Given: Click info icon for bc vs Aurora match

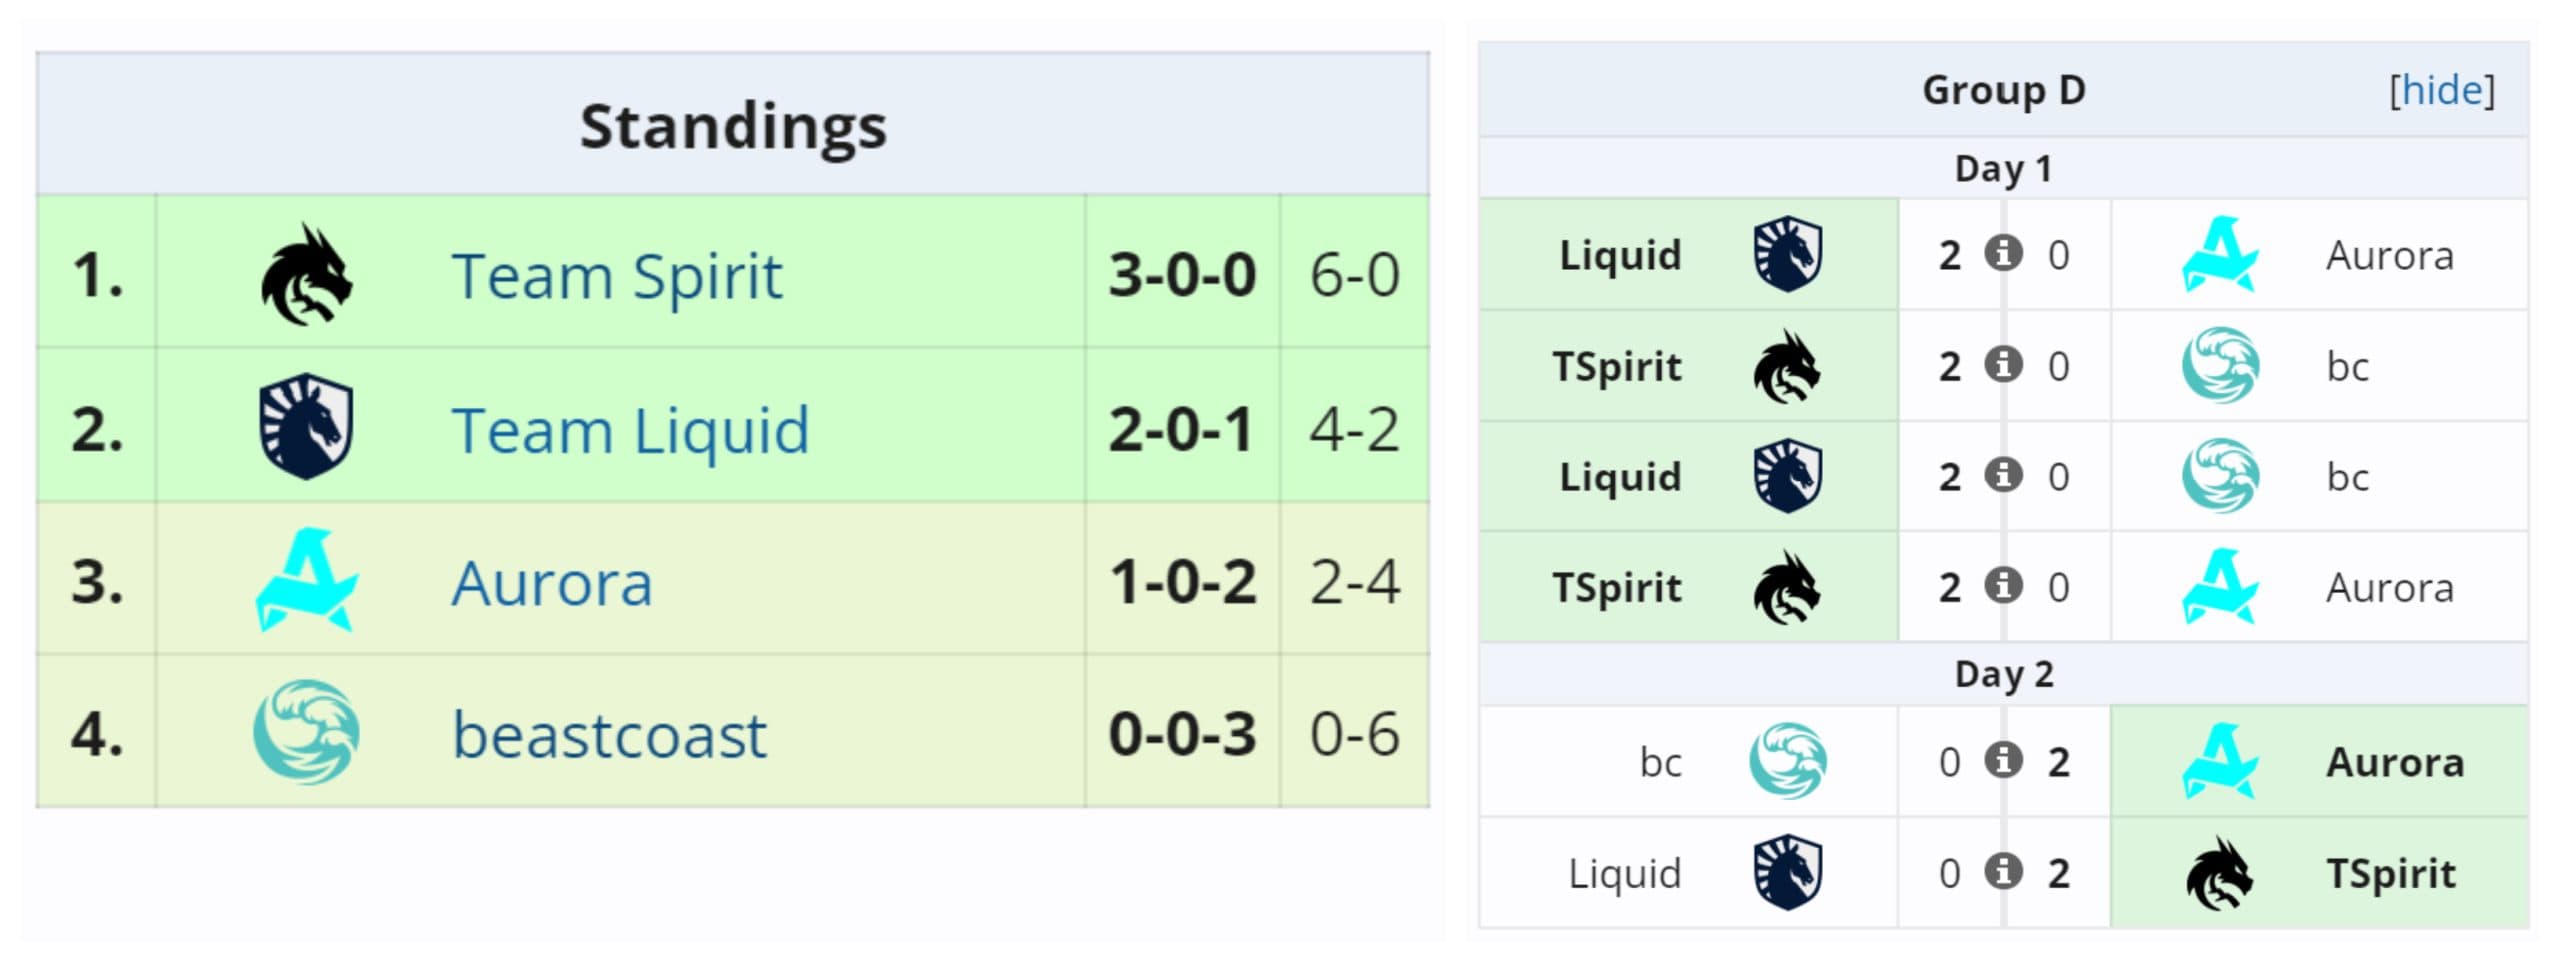Looking at the screenshot, I should [2003, 760].
